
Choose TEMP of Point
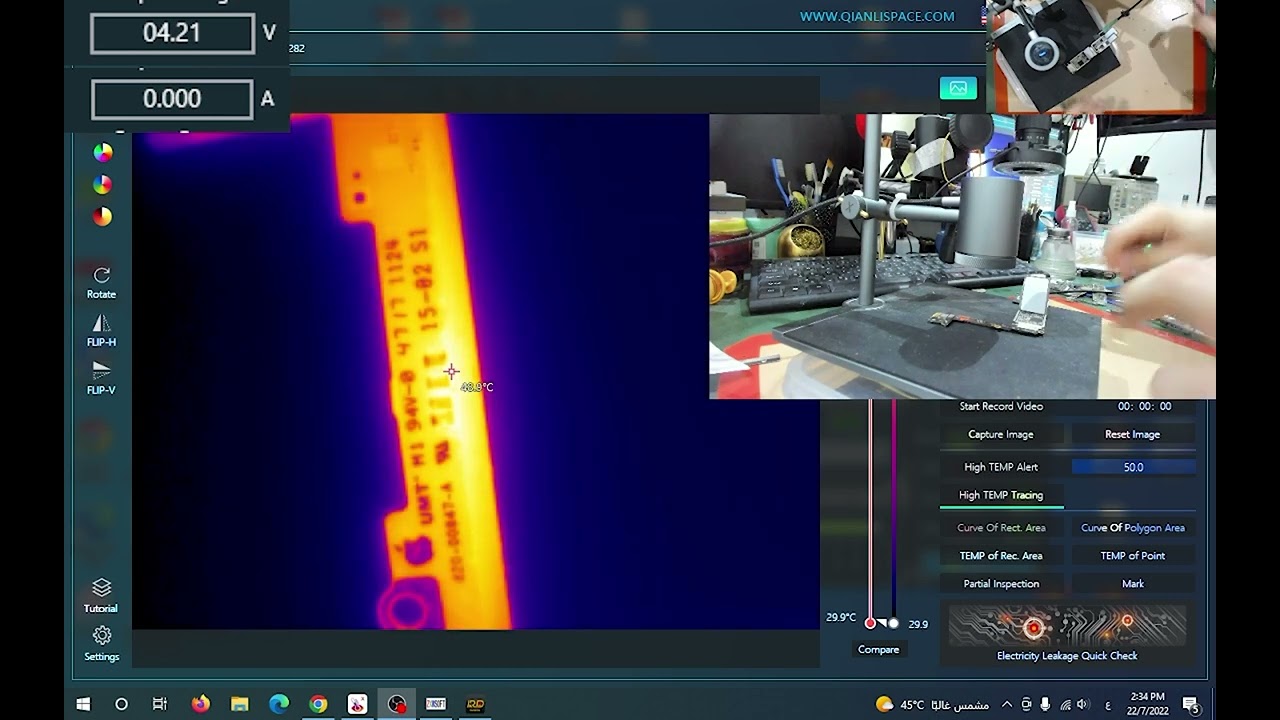[1133, 556]
